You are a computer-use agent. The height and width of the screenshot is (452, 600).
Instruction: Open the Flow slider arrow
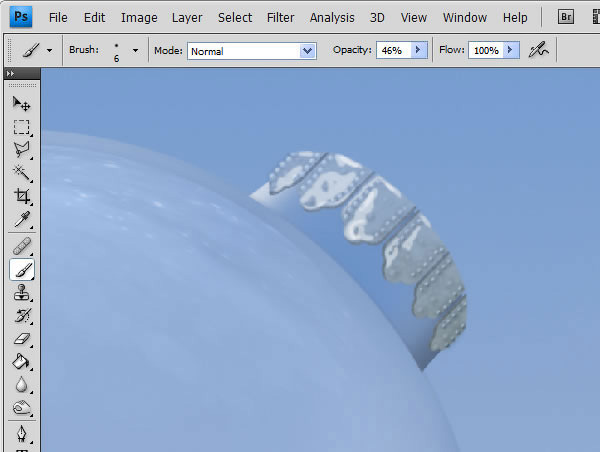point(510,50)
